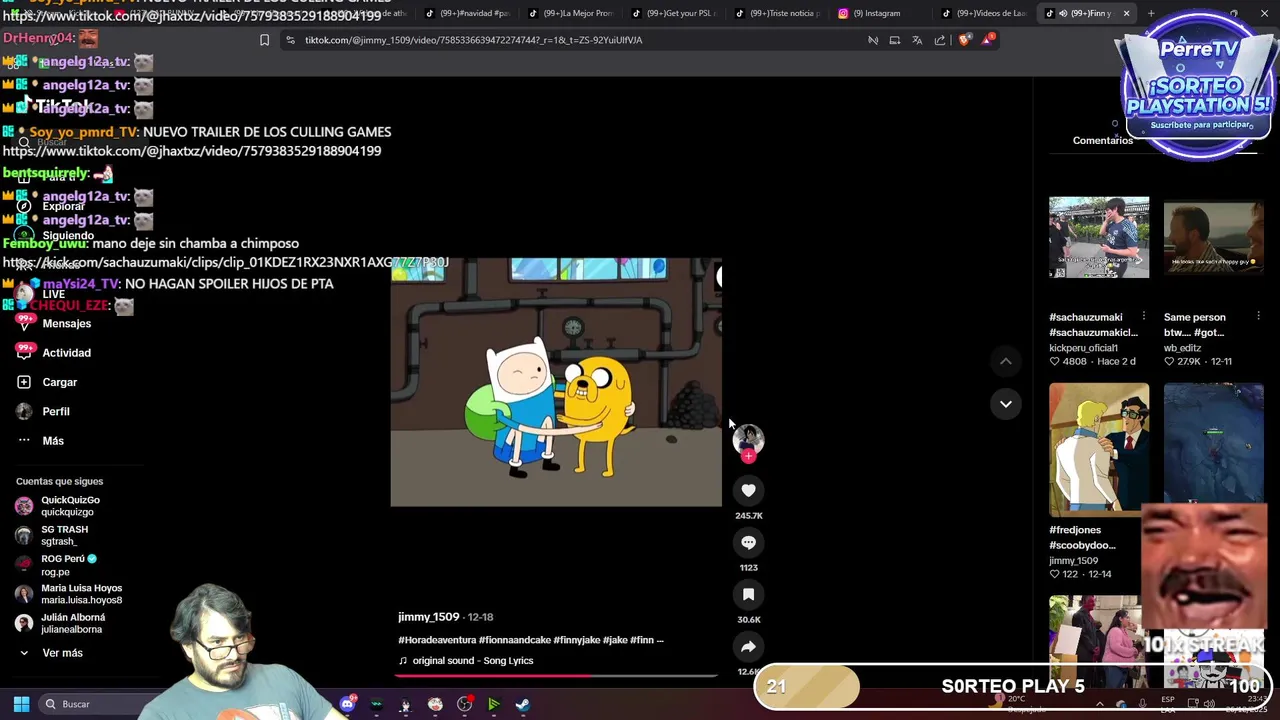Open Mensajes in the TikTok sidebar
This screenshot has height=720, width=1280.
66,324
